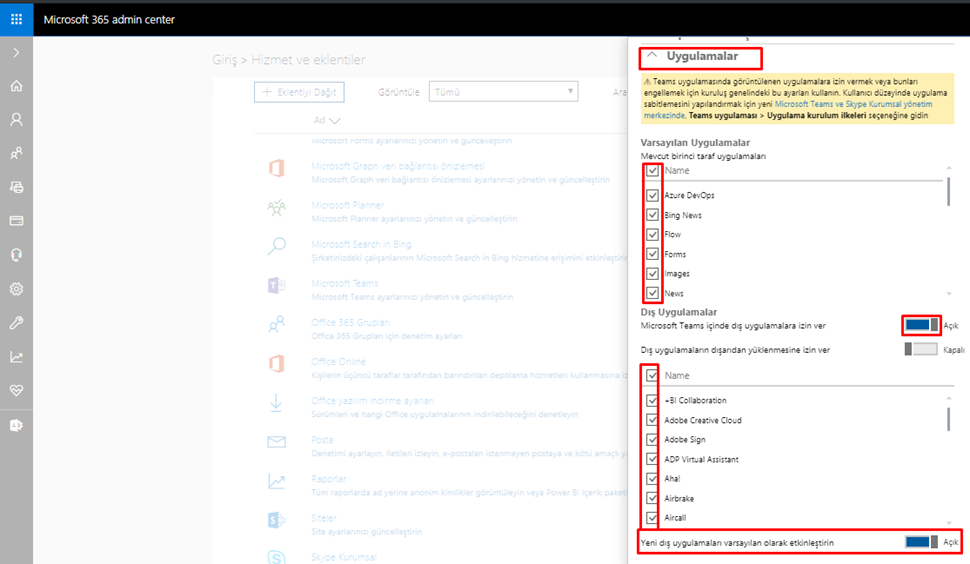Open Reports chart icon in the sidebar

pyautogui.click(x=17, y=357)
